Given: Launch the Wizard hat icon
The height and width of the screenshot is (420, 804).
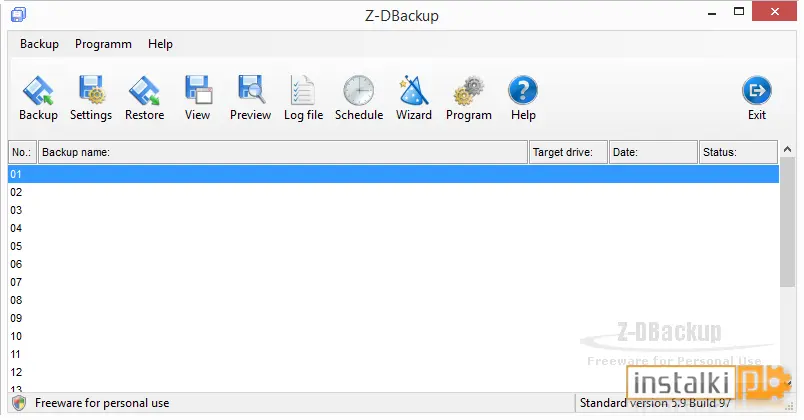Looking at the screenshot, I should pyautogui.click(x=413, y=90).
